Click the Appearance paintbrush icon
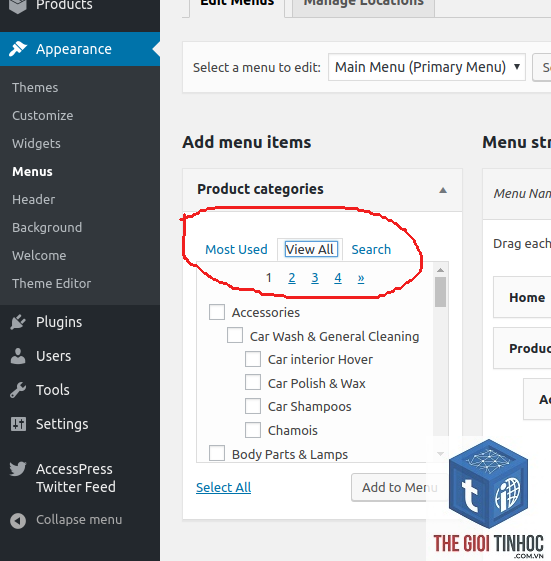The height and width of the screenshot is (561, 551). (18, 49)
